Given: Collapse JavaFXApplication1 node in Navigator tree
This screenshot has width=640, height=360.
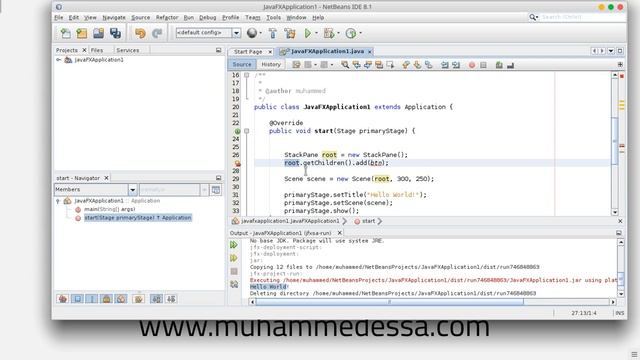Looking at the screenshot, I should pos(58,201).
